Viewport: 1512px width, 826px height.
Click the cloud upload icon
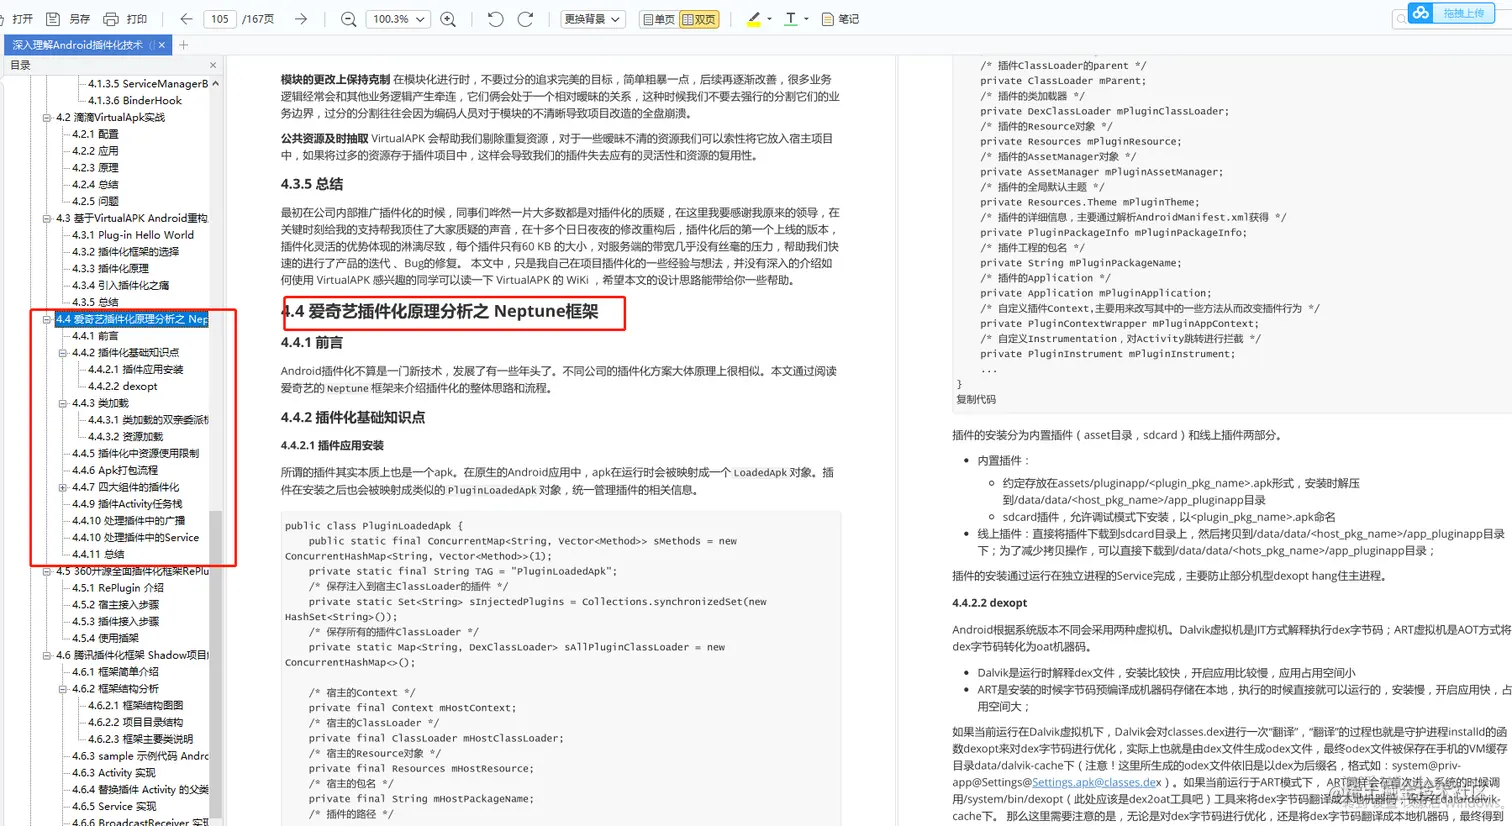pos(1420,13)
